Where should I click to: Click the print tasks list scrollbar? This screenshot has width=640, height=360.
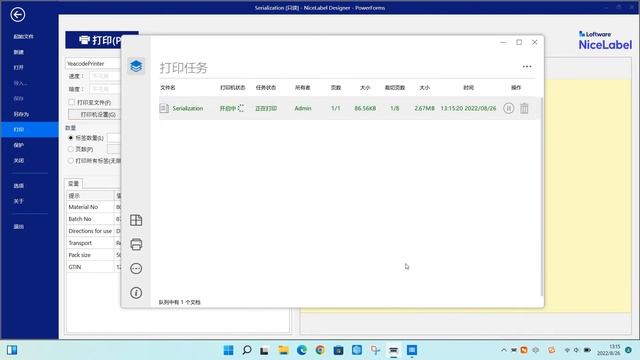click(x=542, y=196)
